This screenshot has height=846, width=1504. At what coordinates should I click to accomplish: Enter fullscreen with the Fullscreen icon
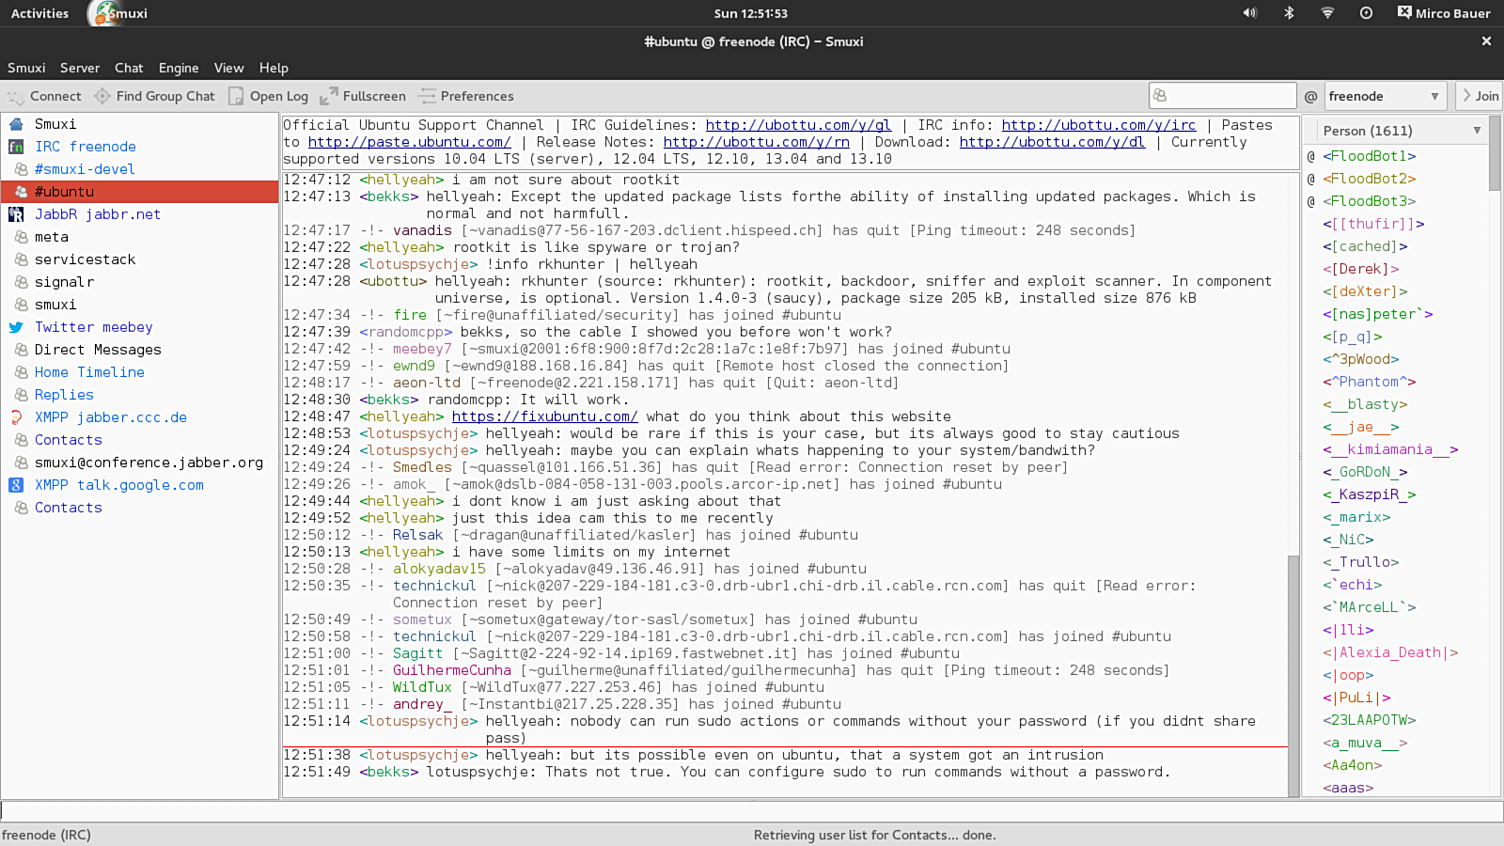click(329, 97)
